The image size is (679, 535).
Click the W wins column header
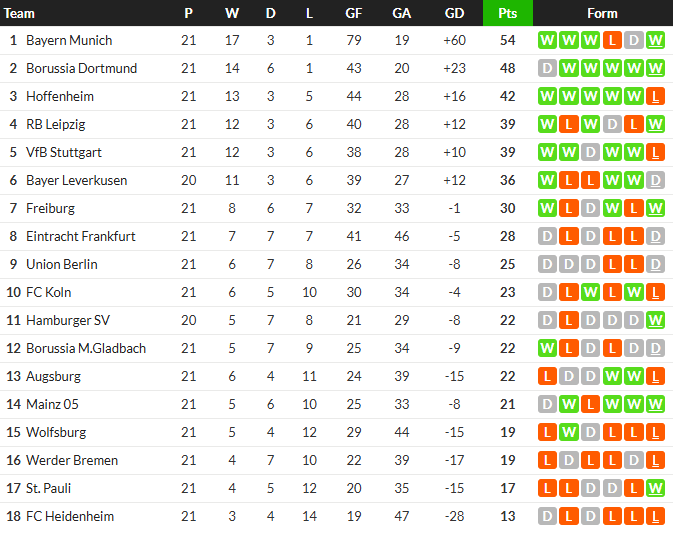point(232,13)
